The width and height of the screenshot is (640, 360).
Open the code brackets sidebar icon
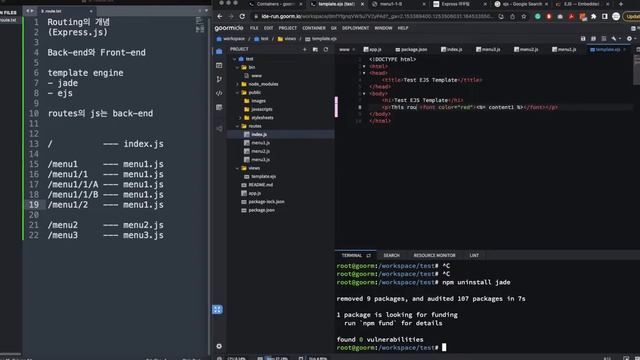pyautogui.click(x=219, y=93)
